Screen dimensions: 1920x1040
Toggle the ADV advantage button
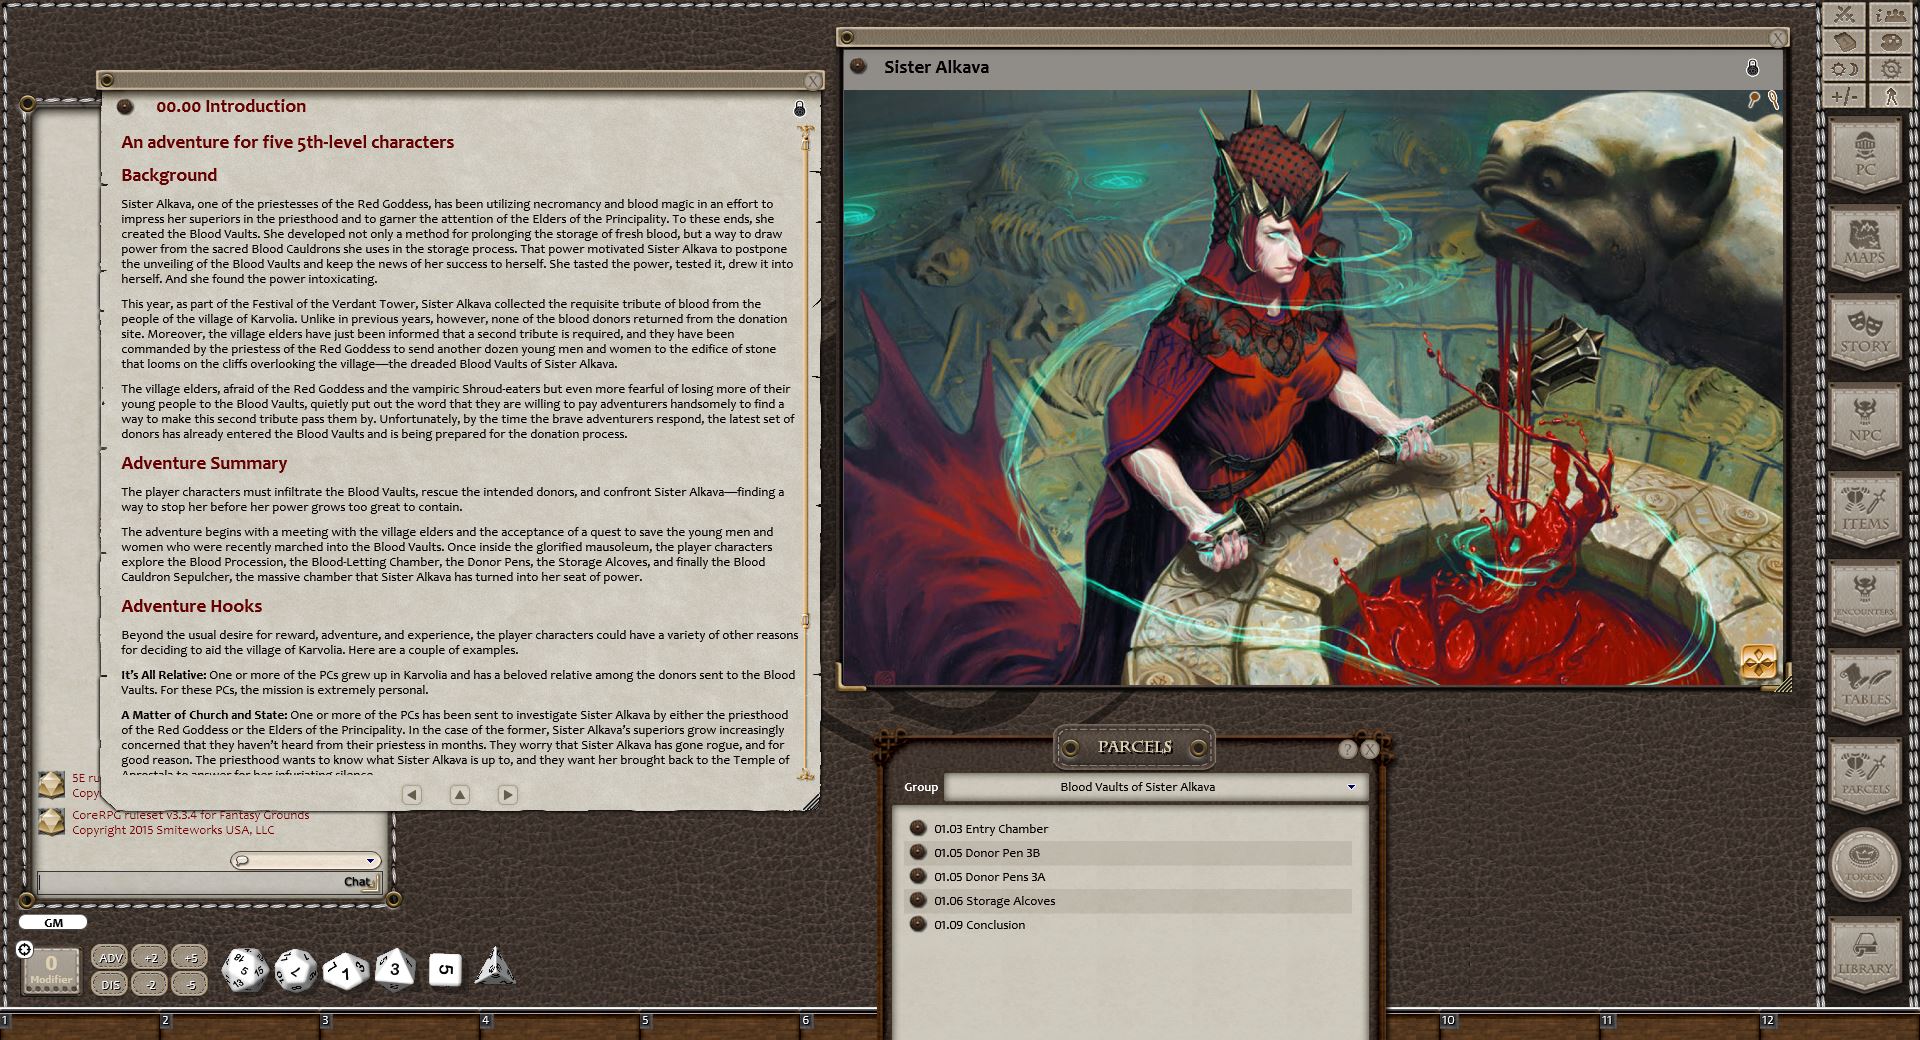coord(110,957)
